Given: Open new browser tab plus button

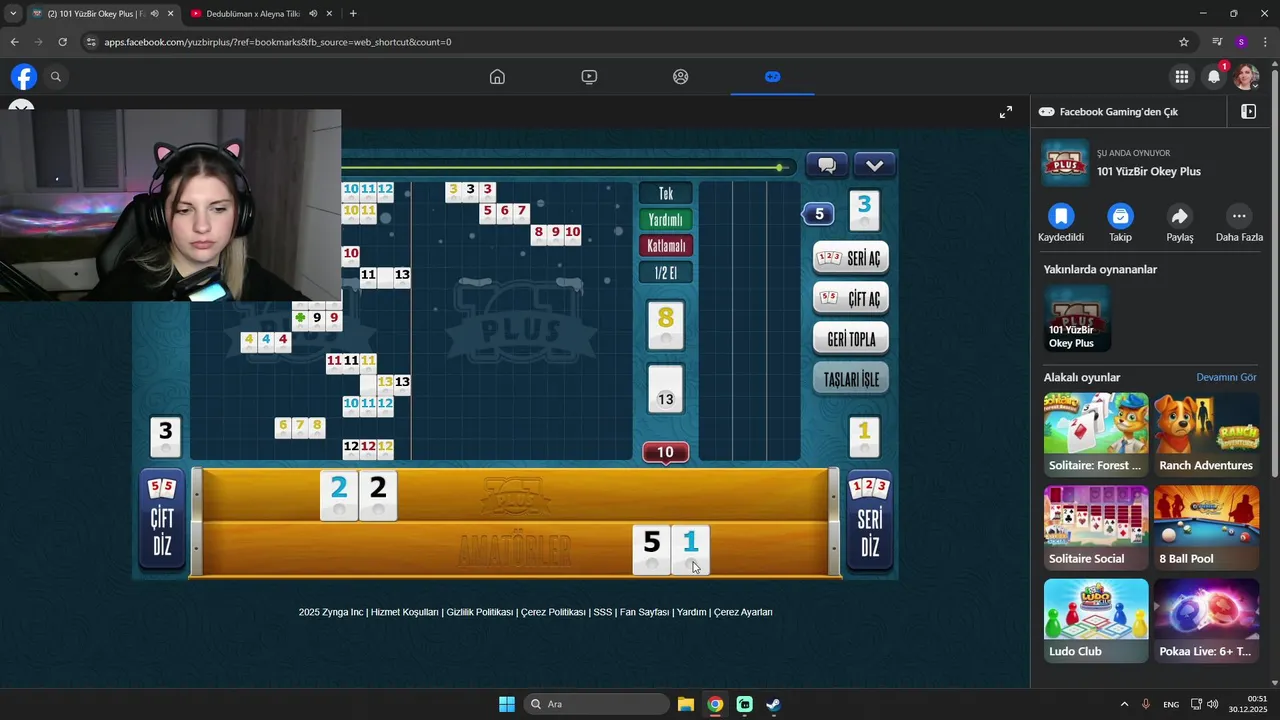Looking at the screenshot, I should (x=353, y=14).
